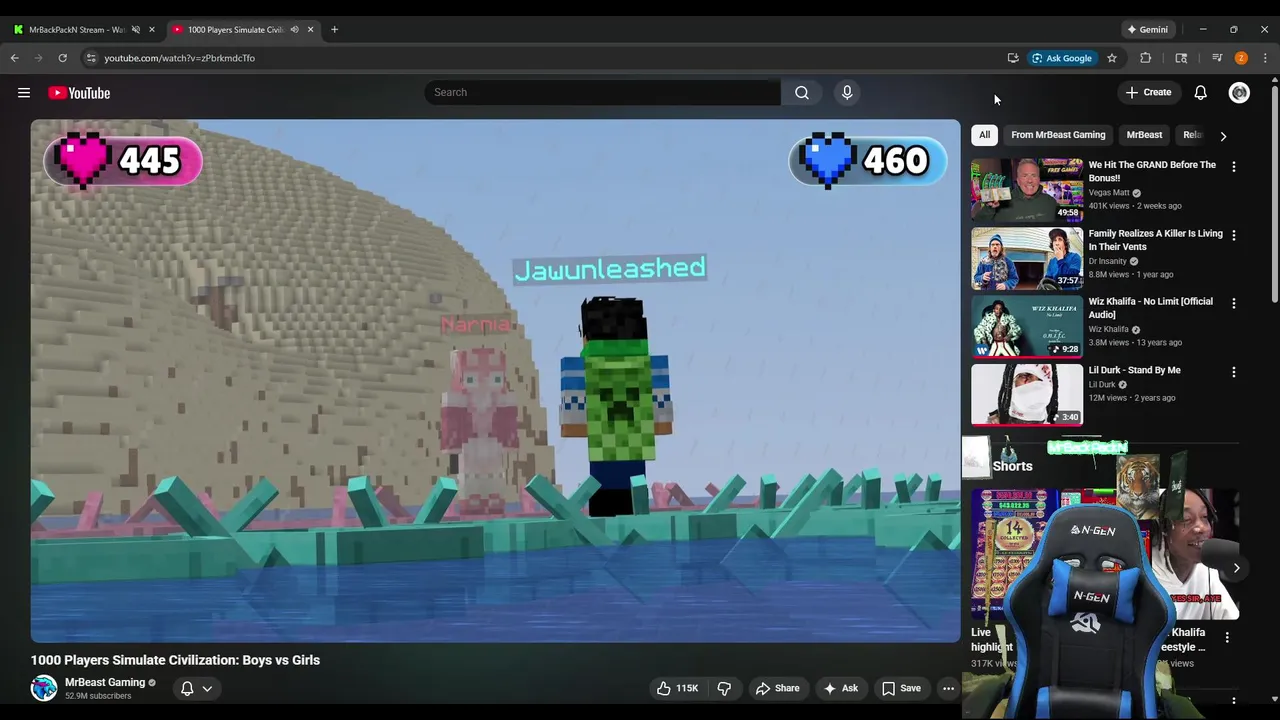Open a new browser tab

pos(334,29)
